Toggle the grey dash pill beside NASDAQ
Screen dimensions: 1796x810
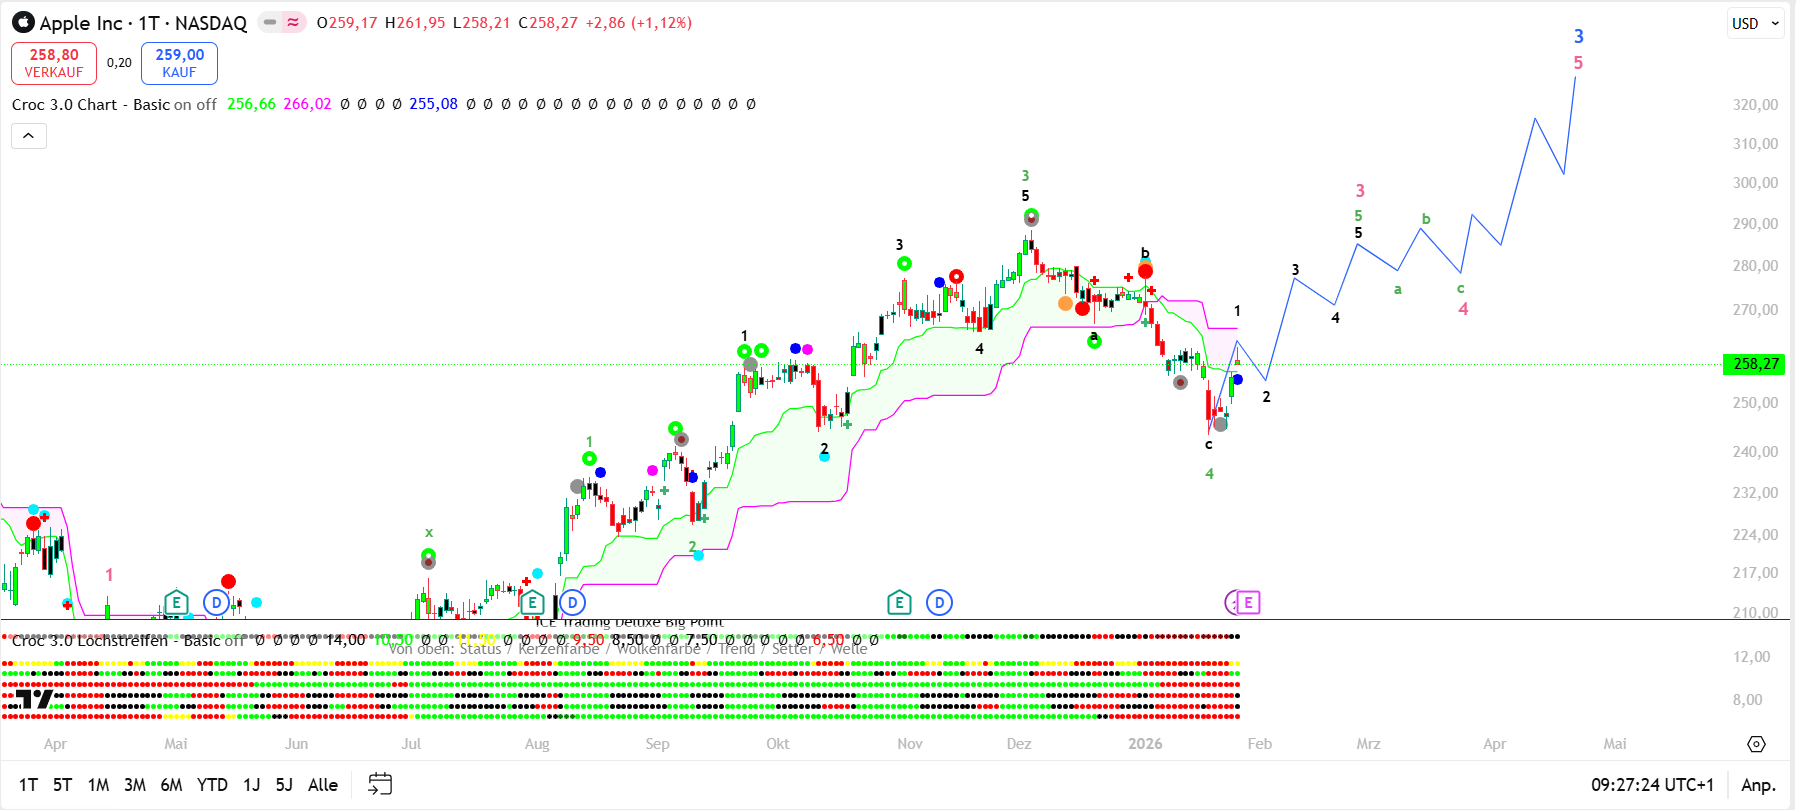pyautogui.click(x=270, y=22)
